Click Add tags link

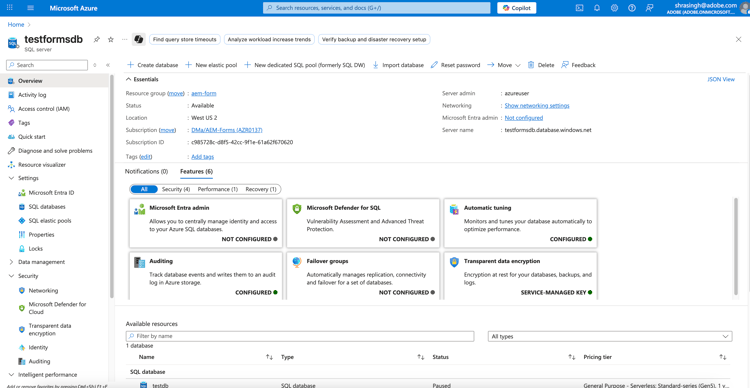(x=202, y=156)
